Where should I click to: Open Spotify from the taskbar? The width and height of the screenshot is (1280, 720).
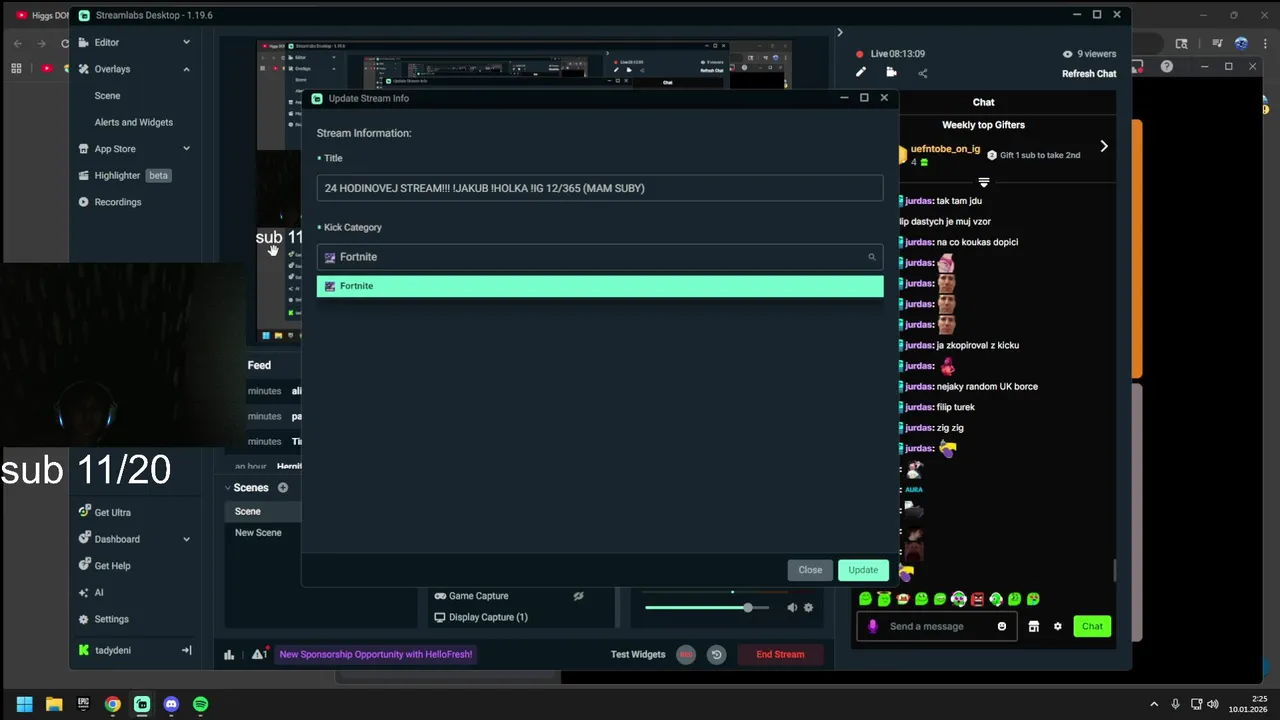point(200,704)
